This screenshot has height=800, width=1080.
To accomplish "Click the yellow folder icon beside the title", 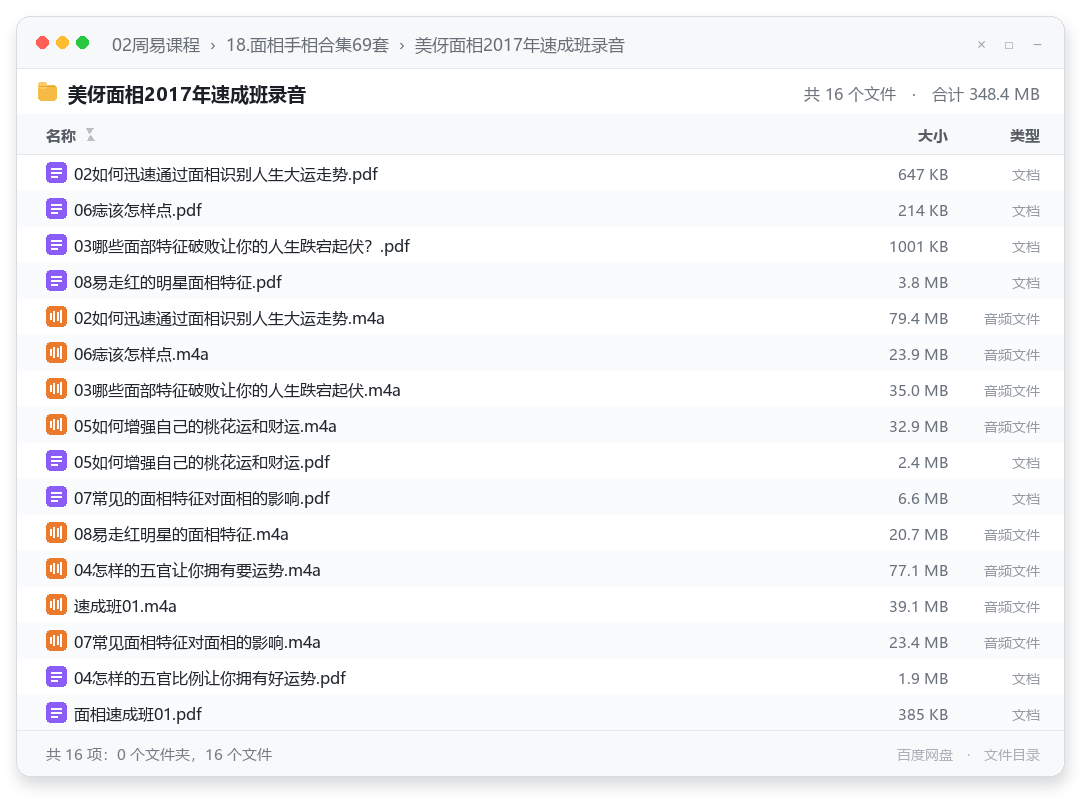I will point(48,92).
